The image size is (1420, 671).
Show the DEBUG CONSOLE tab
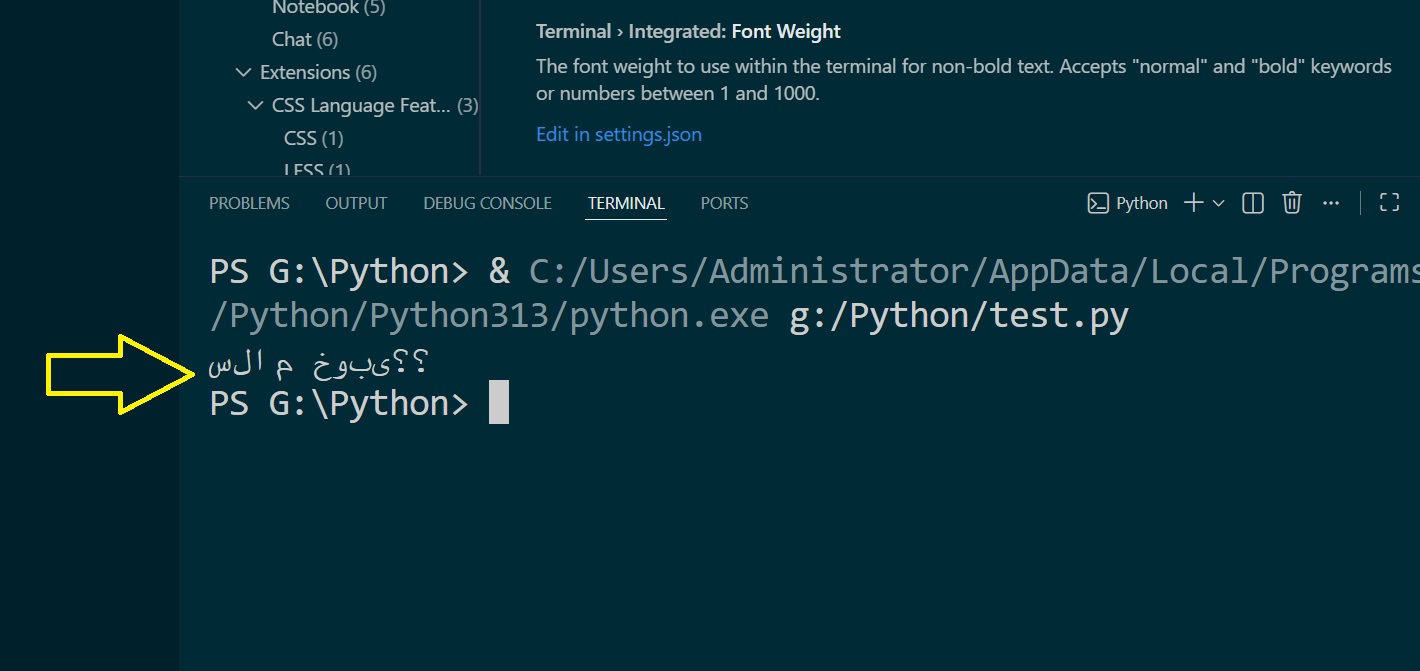(487, 203)
